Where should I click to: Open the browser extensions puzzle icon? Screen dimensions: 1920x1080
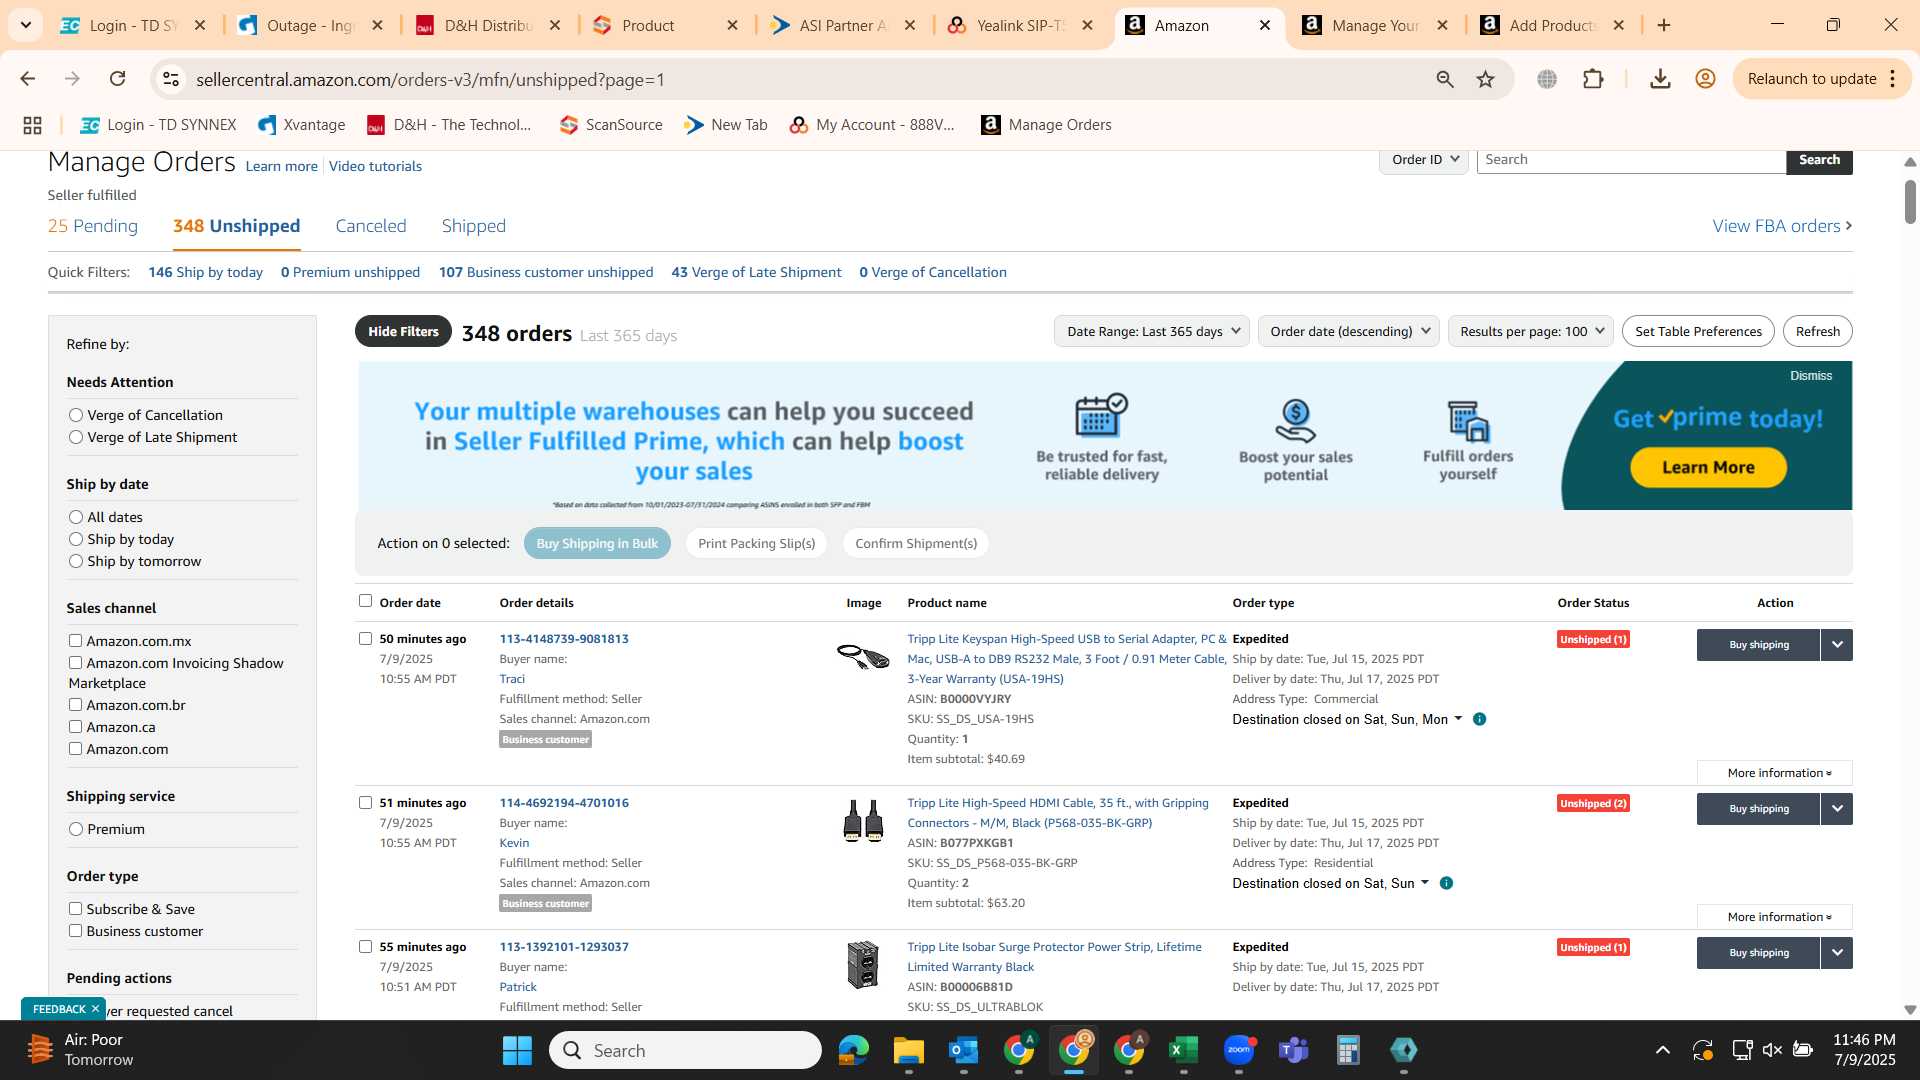1594,79
